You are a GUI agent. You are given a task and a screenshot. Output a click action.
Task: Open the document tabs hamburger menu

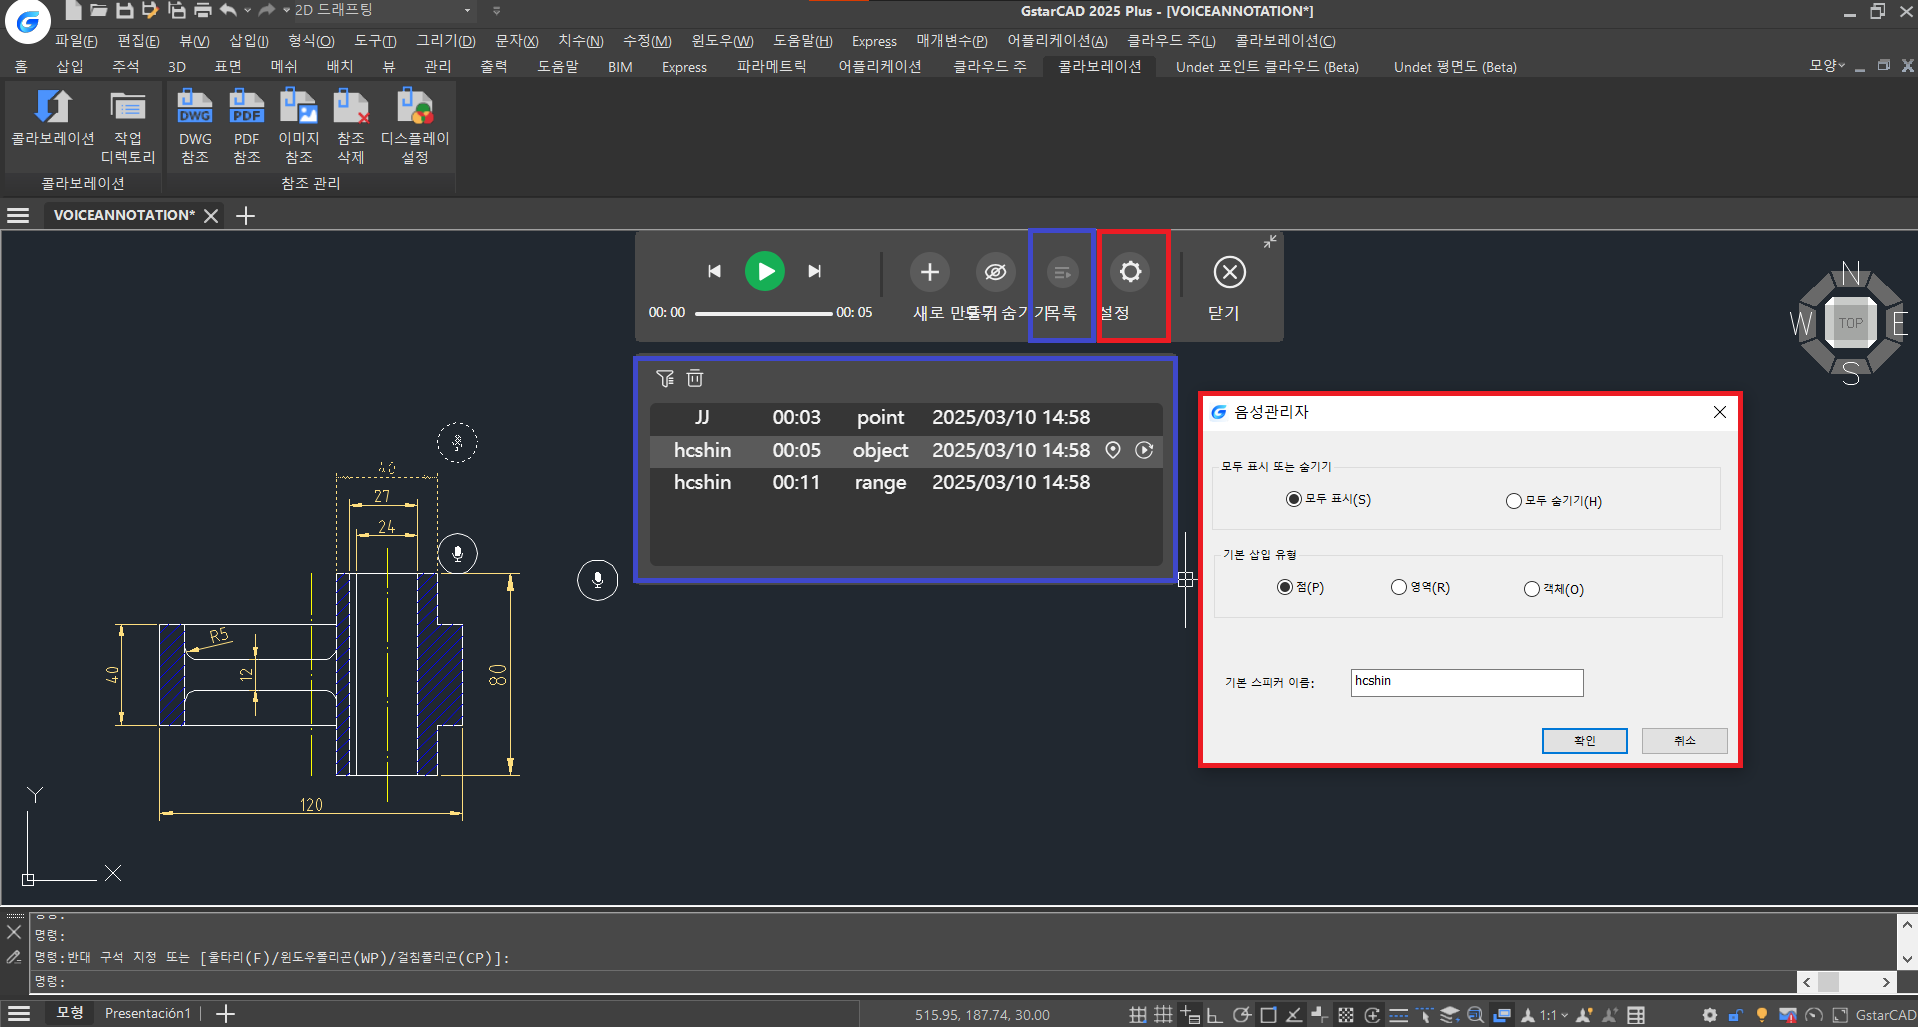pos(18,215)
